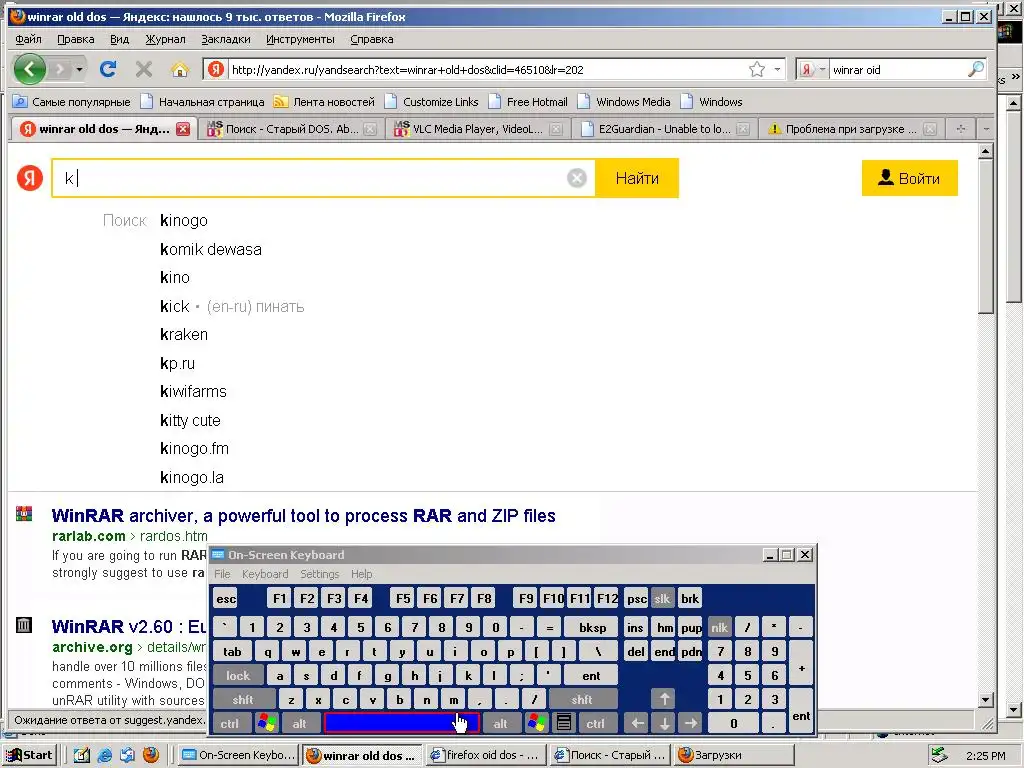Click left arrow key on on-screen keyboard
Viewport: 1024px width, 768px height.
coord(637,723)
